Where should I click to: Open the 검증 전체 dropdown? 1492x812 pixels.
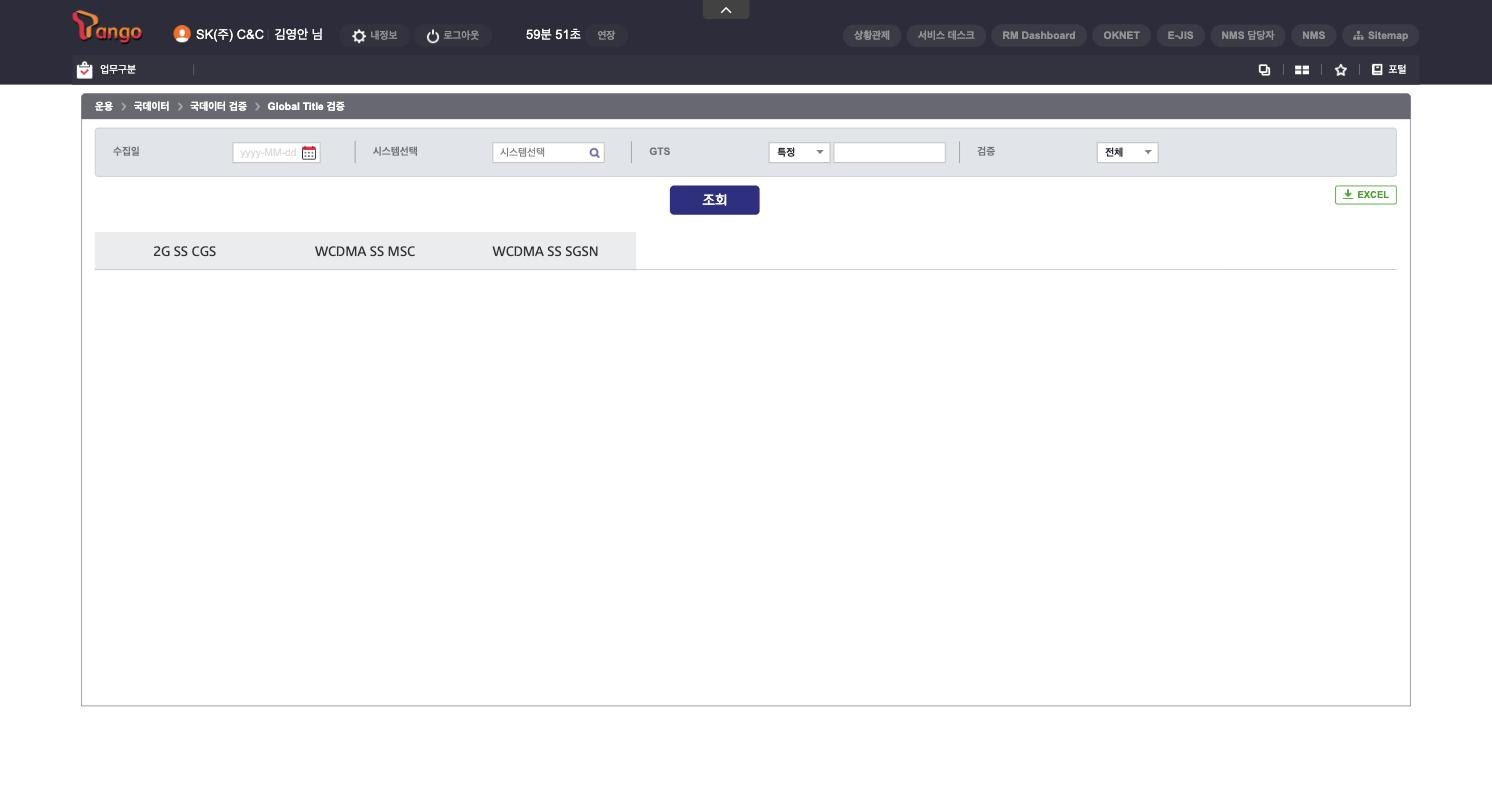1127,152
